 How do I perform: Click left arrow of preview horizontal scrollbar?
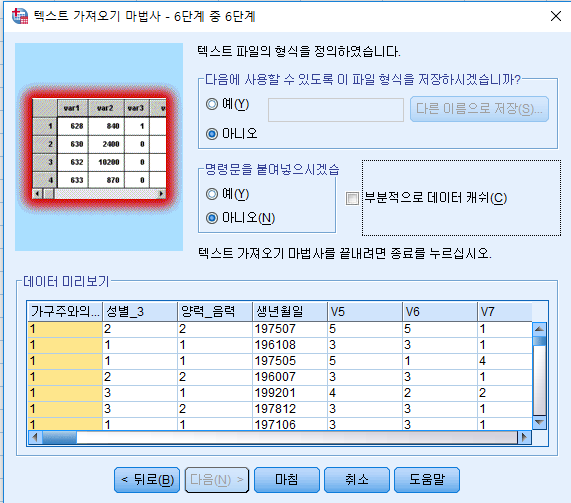[35, 437]
